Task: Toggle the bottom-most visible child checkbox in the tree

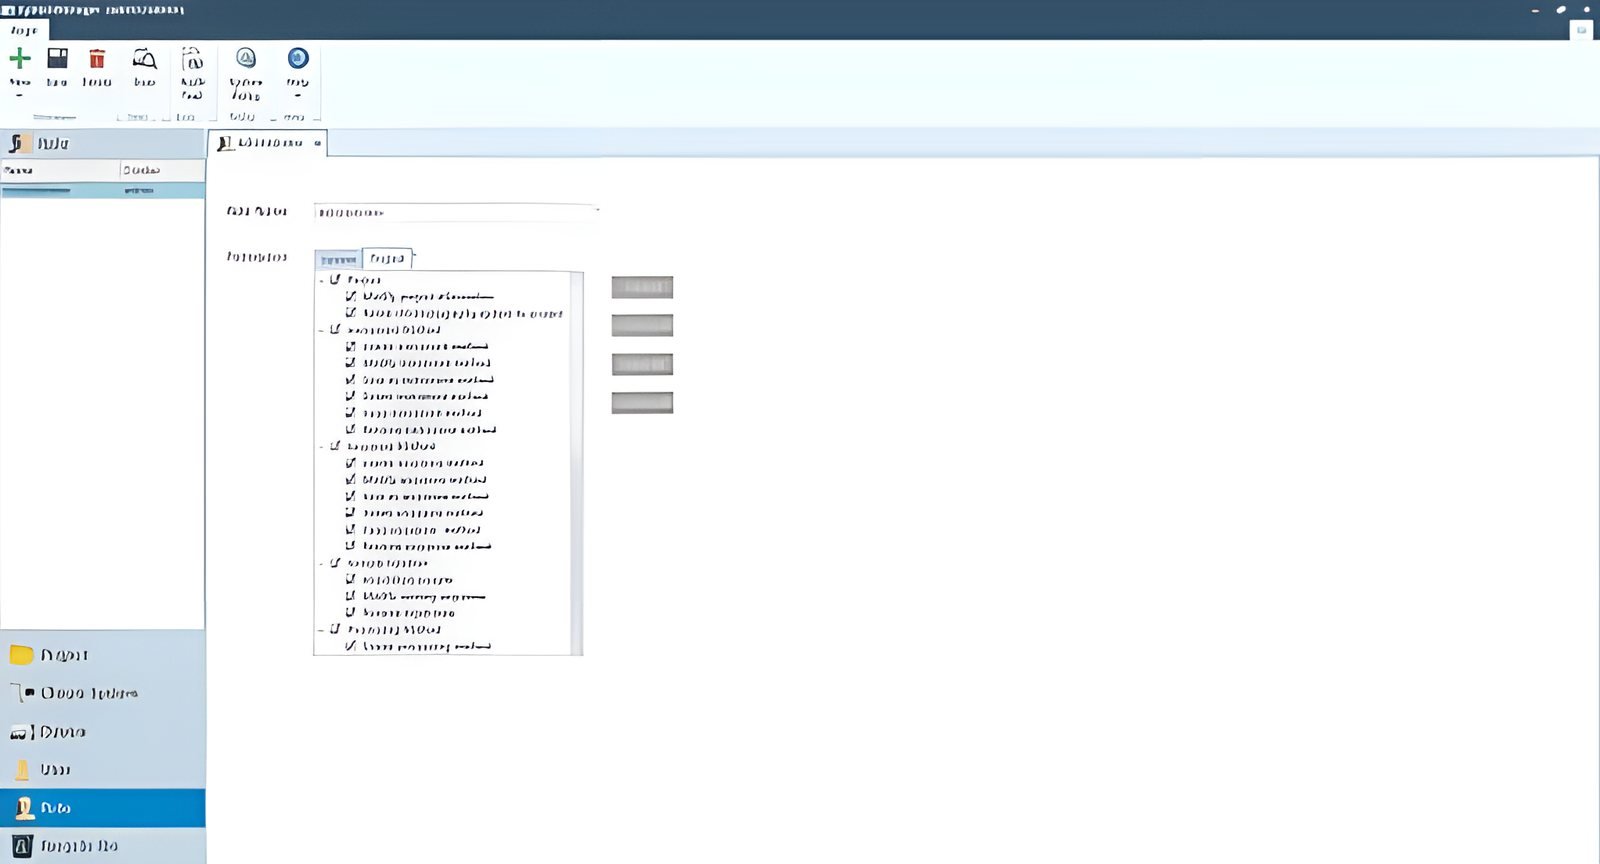Action: click(351, 646)
